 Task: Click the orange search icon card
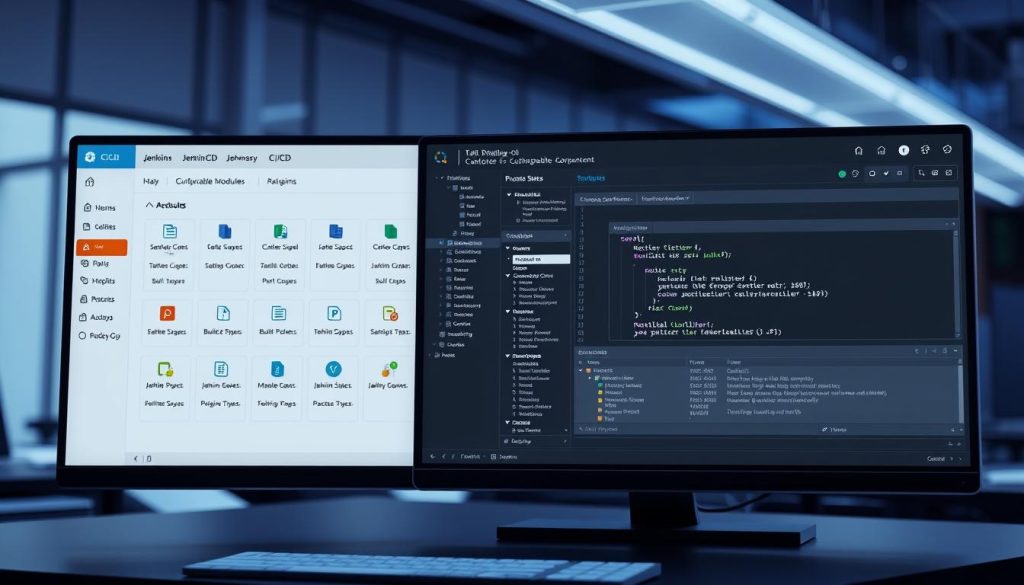(167, 313)
